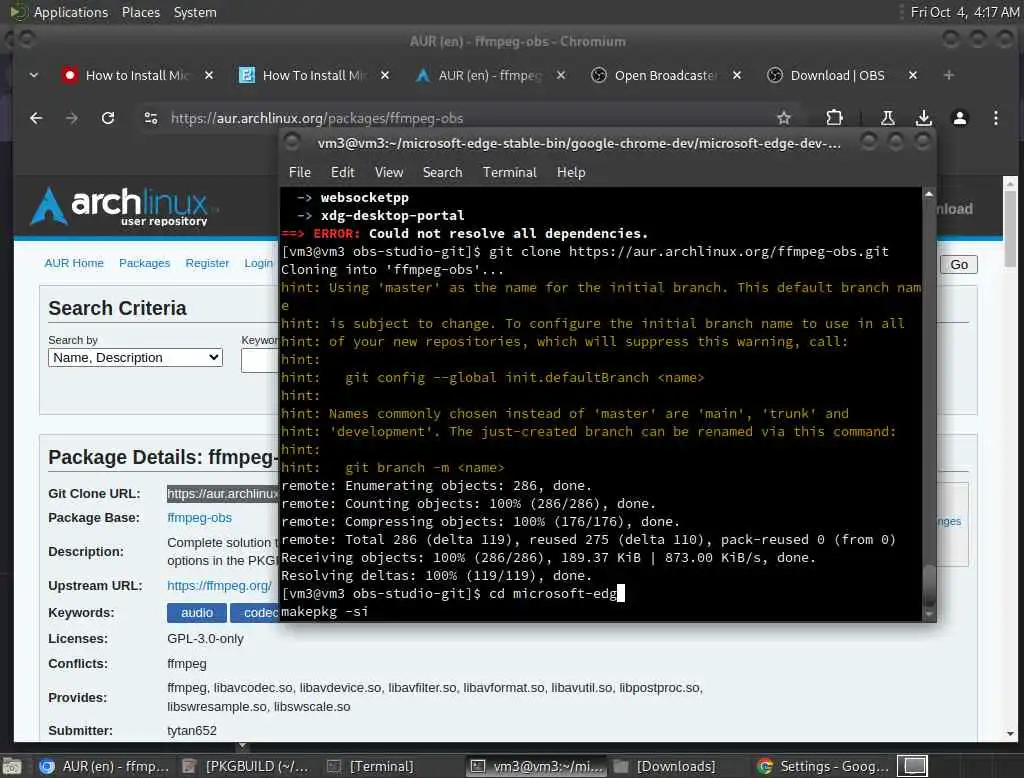
Task: Click the Git Clone URL link
Action: (223, 494)
